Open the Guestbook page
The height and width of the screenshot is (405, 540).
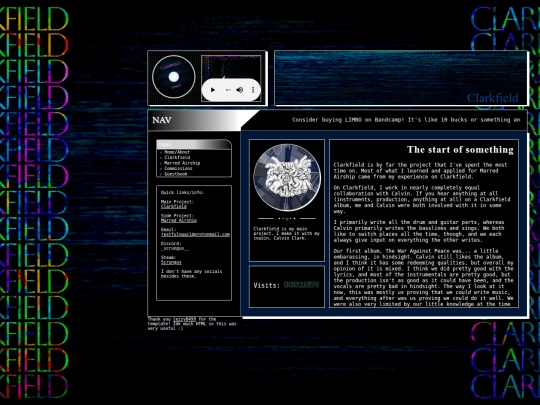point(176,174)
